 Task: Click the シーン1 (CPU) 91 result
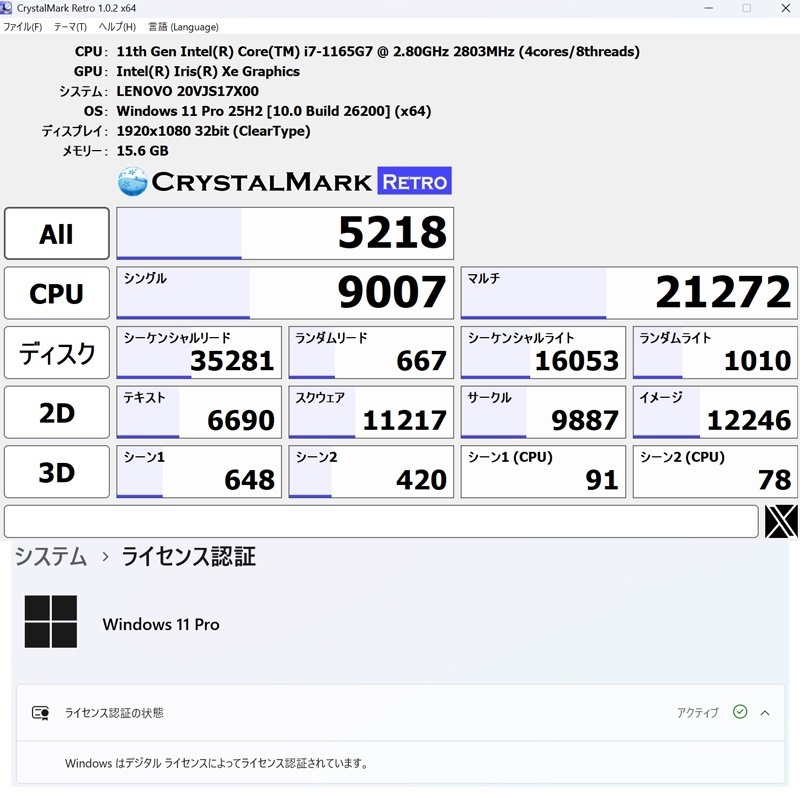[x=543, y=472]
